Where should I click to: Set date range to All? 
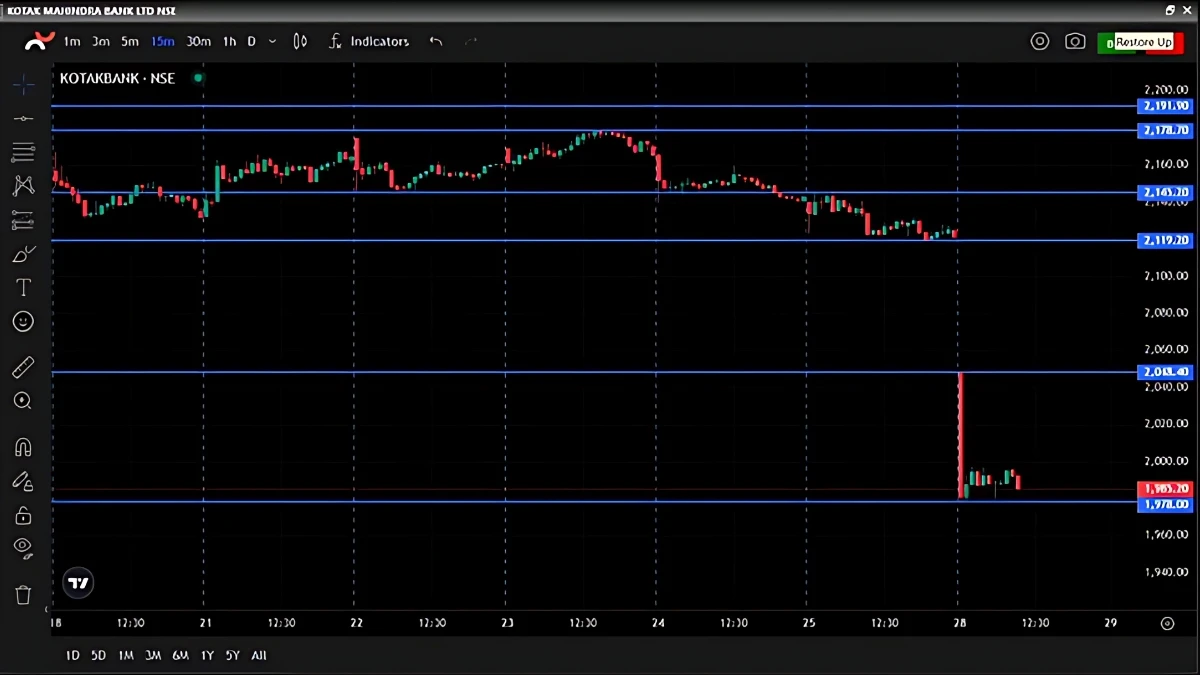[x=259, y=656]
